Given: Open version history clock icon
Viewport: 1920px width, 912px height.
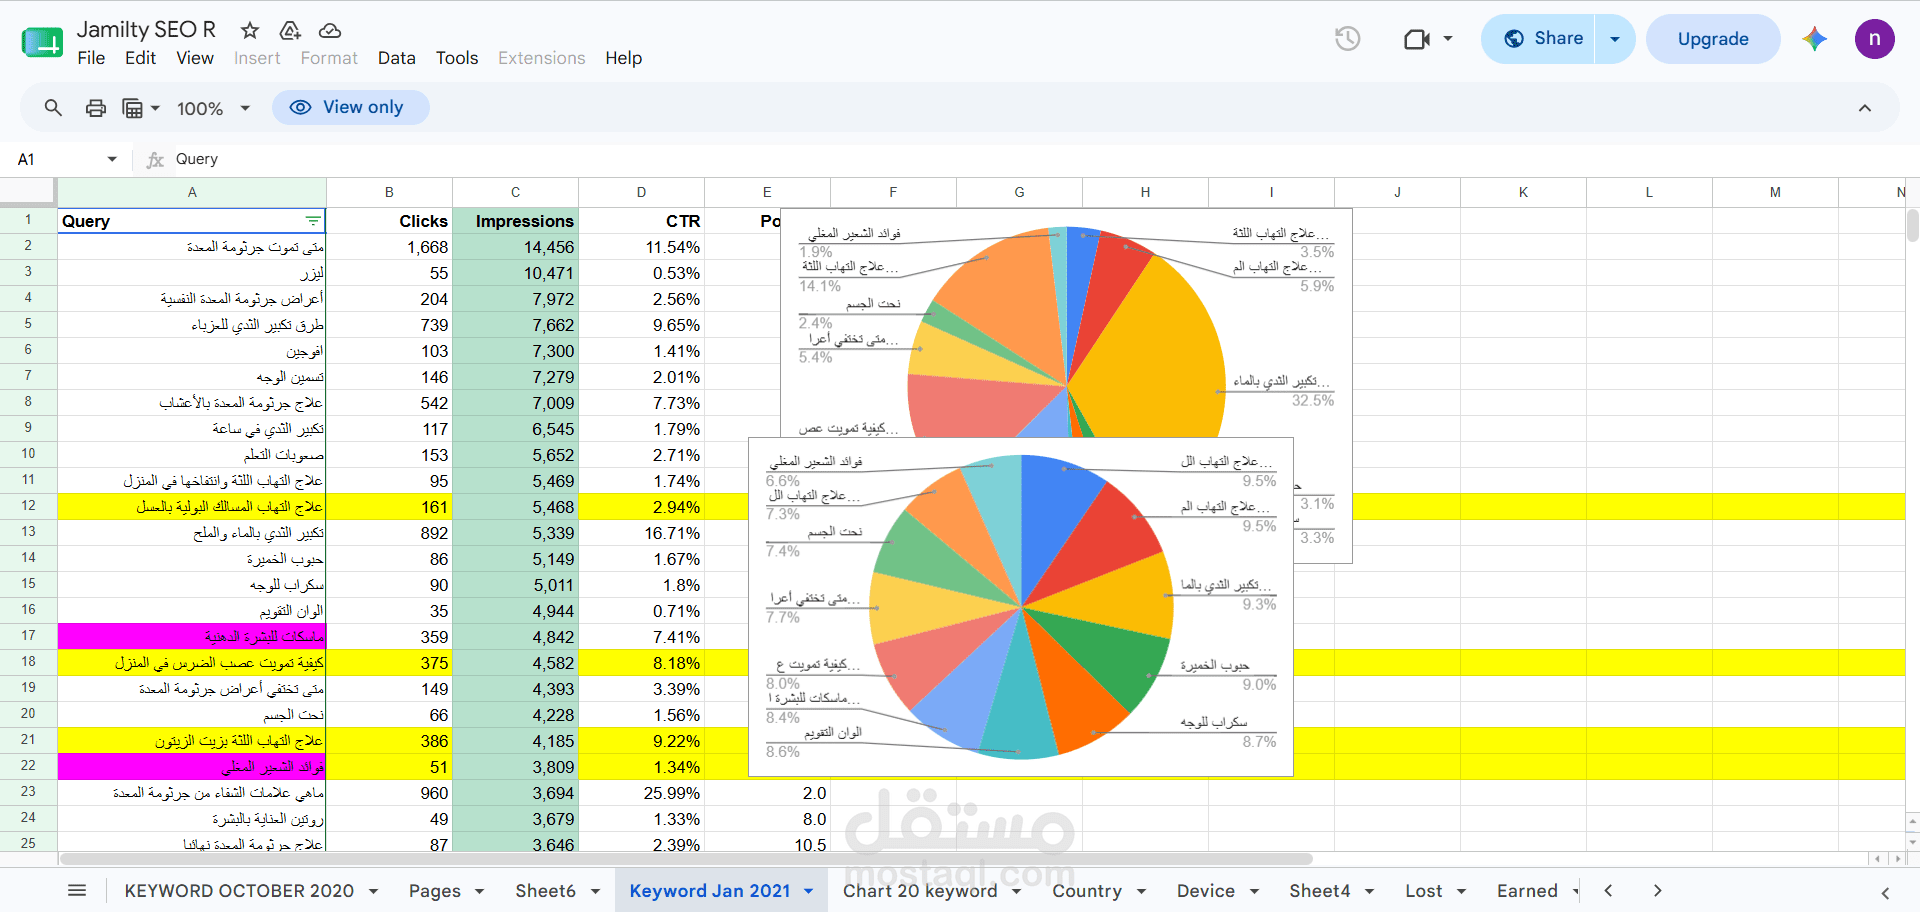Looking at the screenshot, I should tap(1347, 39).
